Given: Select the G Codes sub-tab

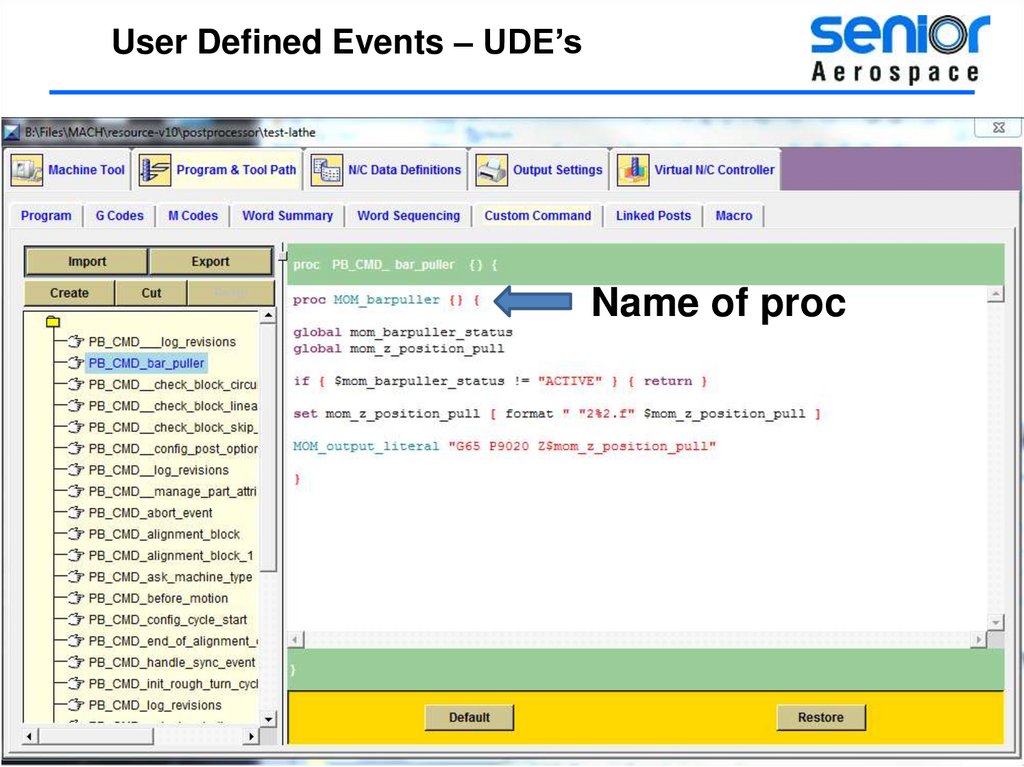Looking at the screenshot, I should pyautogui.click(x=120, y=216).
